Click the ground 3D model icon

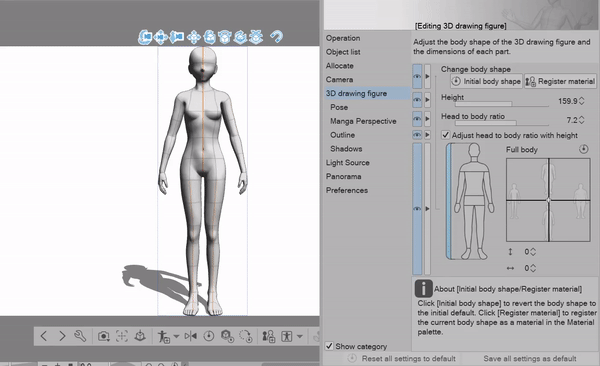140,336
